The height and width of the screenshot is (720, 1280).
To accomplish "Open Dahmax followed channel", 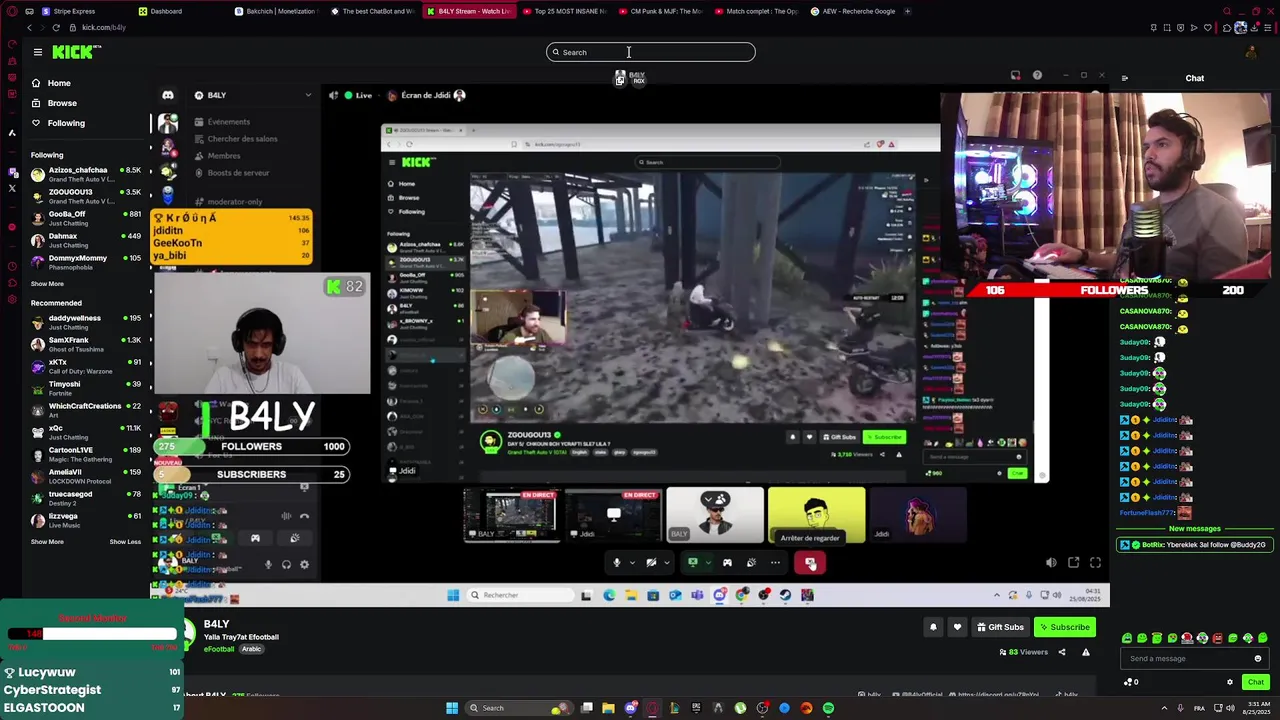I will (86, 239).
